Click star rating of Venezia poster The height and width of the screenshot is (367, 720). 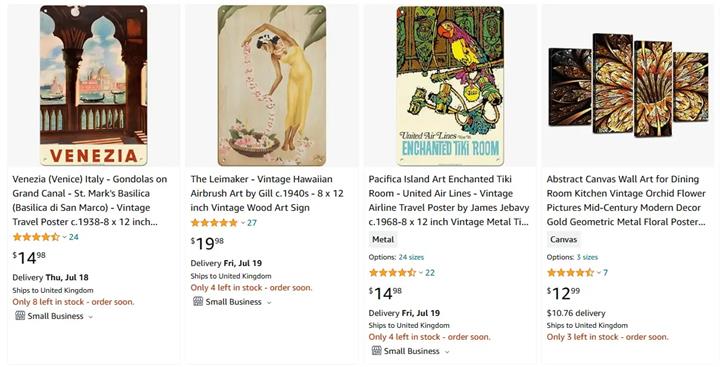click(x=36, y=237)
